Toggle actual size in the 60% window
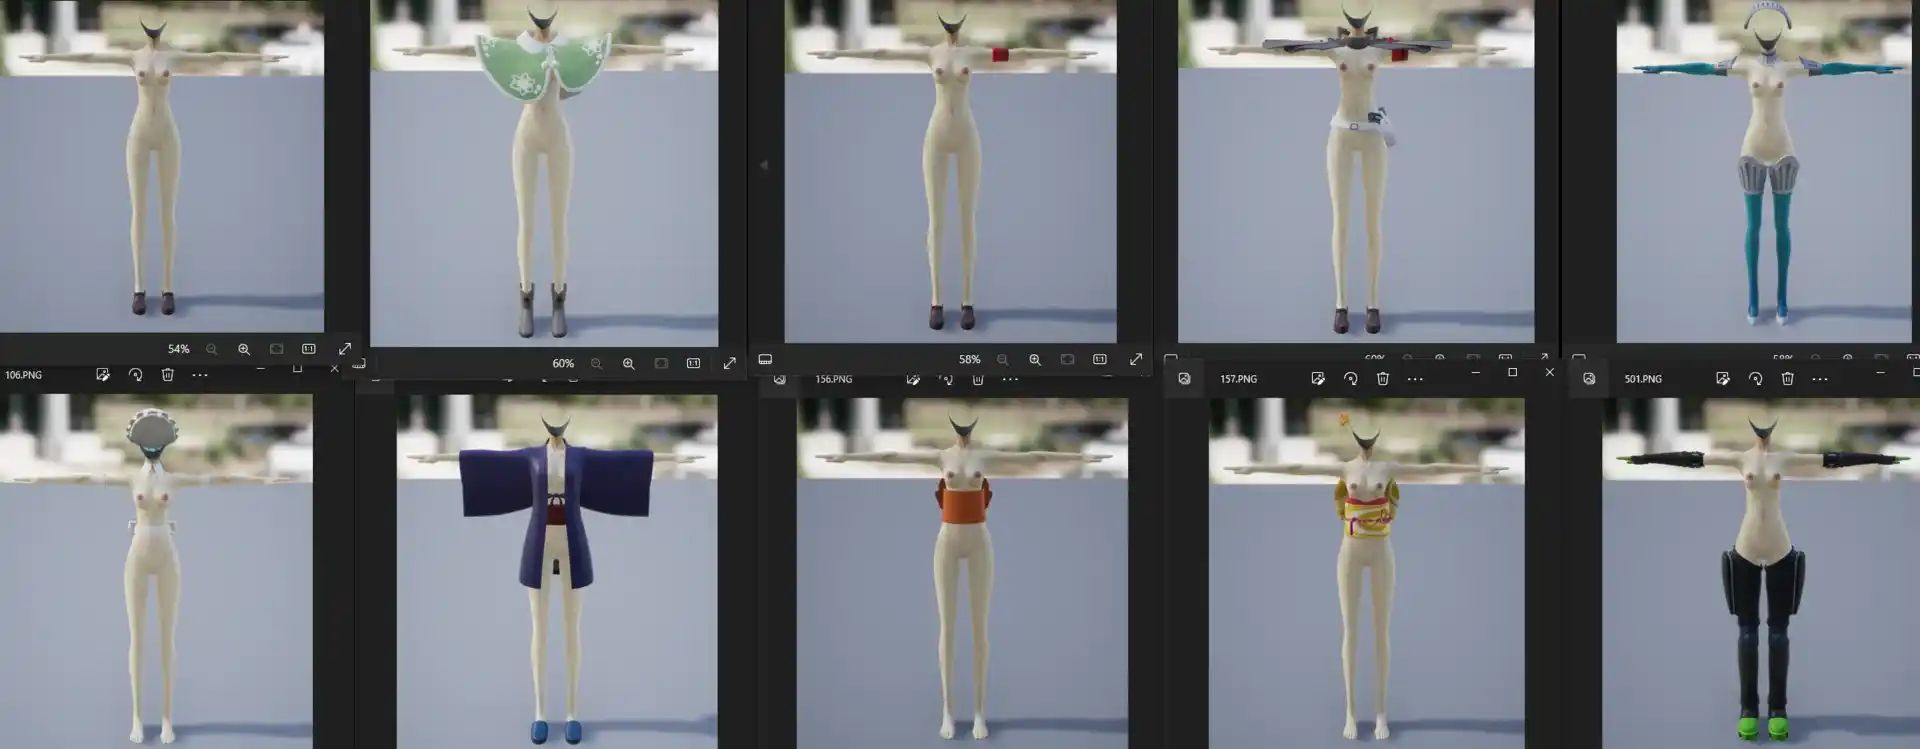The image size is (1920, 749). tap(693, 364)
